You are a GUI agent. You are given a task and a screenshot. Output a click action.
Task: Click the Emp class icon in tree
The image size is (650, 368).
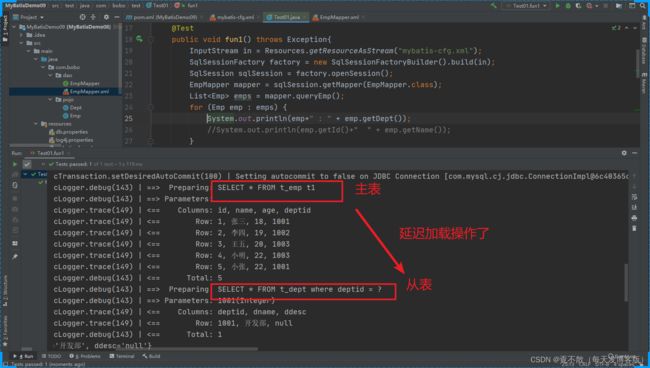65,116
